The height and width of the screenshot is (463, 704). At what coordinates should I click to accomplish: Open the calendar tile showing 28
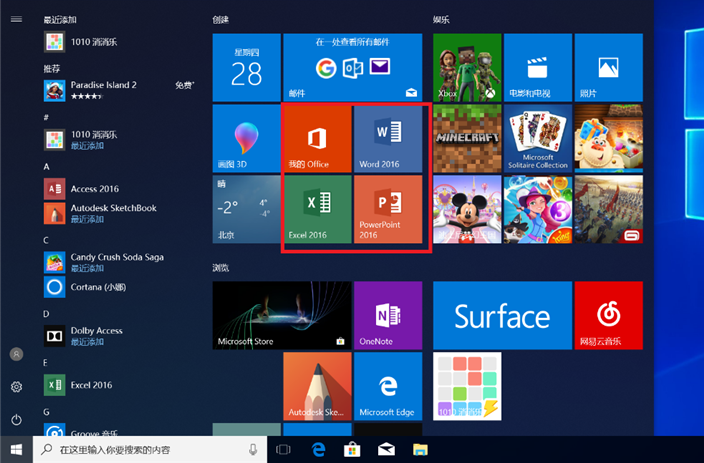coord(246,68)
